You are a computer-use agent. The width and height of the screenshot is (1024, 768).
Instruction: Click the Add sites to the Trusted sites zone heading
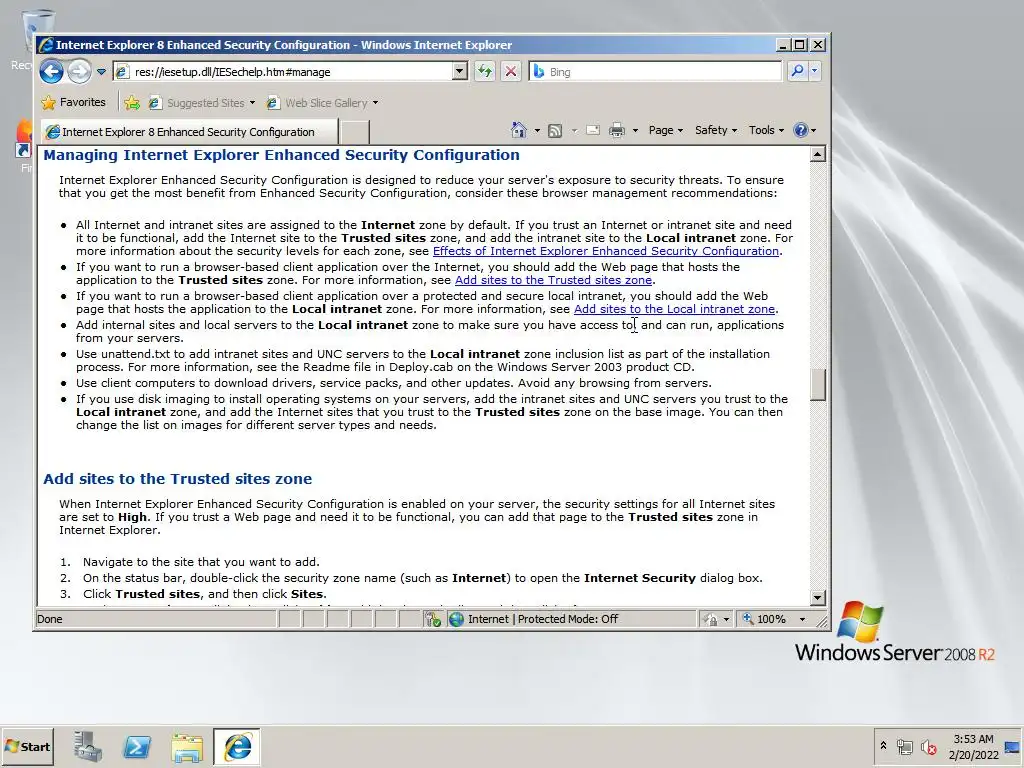click(x=178, y=479)
